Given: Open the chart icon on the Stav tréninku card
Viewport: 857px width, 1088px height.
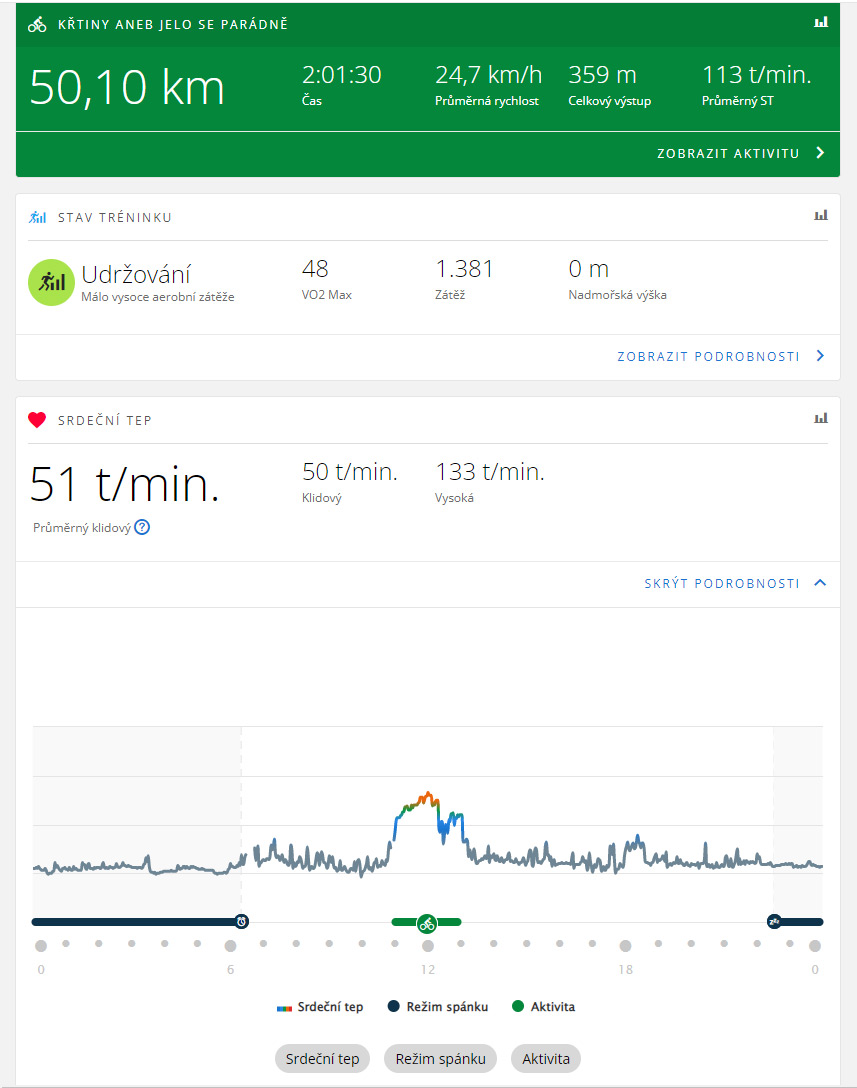Looking at the screenshot, I should tap(821, 215).
